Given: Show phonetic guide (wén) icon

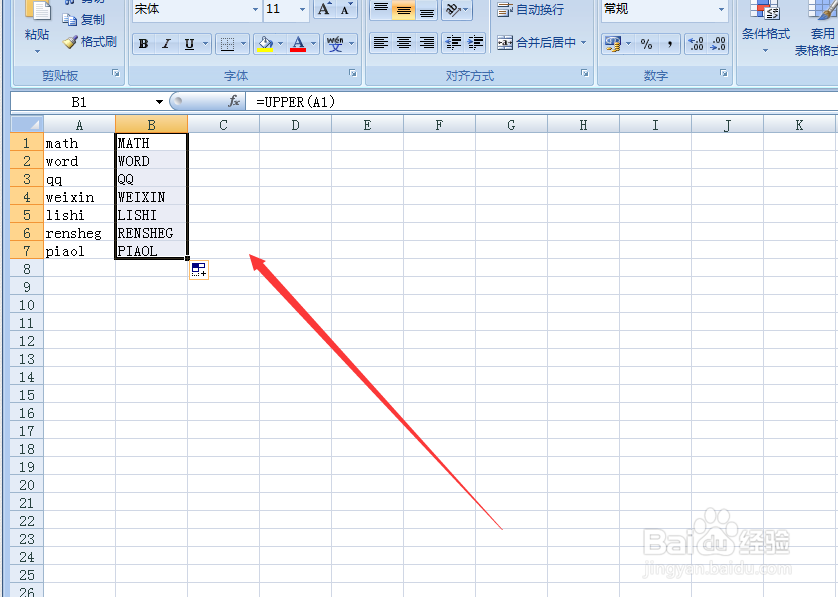Looking at the screenshot, I should click(x=335, y=44).
